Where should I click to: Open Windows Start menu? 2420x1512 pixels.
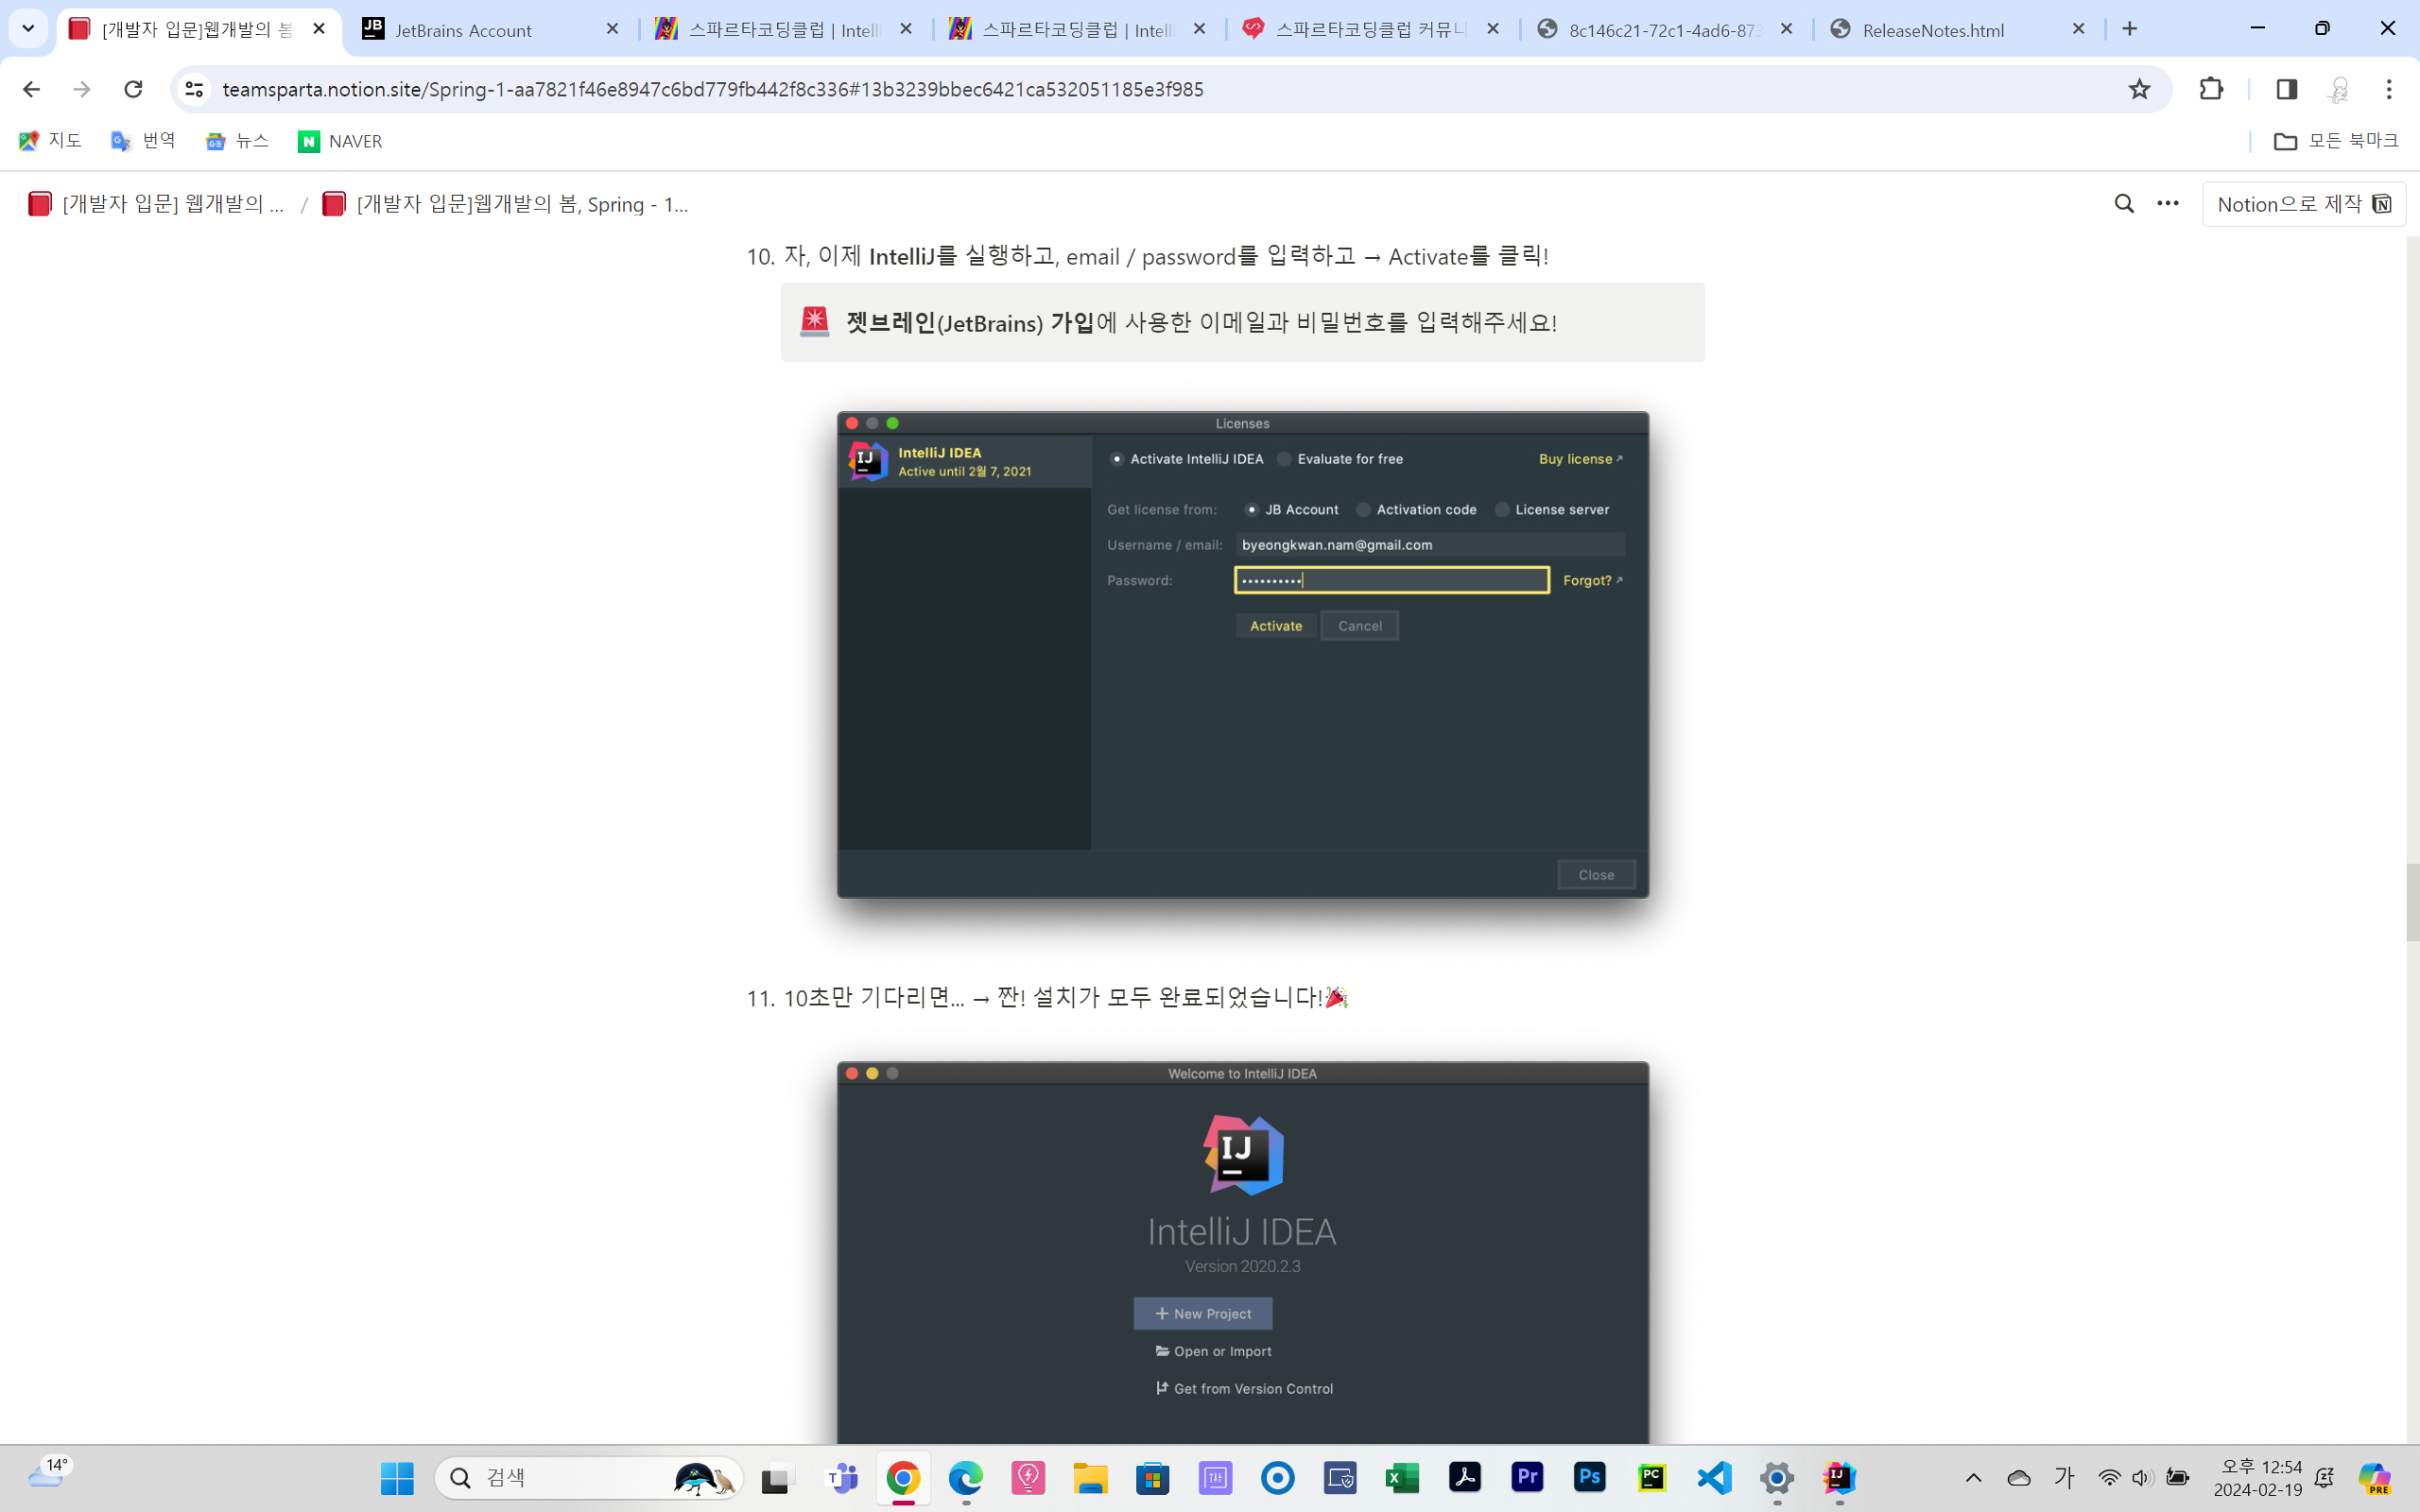coord(397,1478)
